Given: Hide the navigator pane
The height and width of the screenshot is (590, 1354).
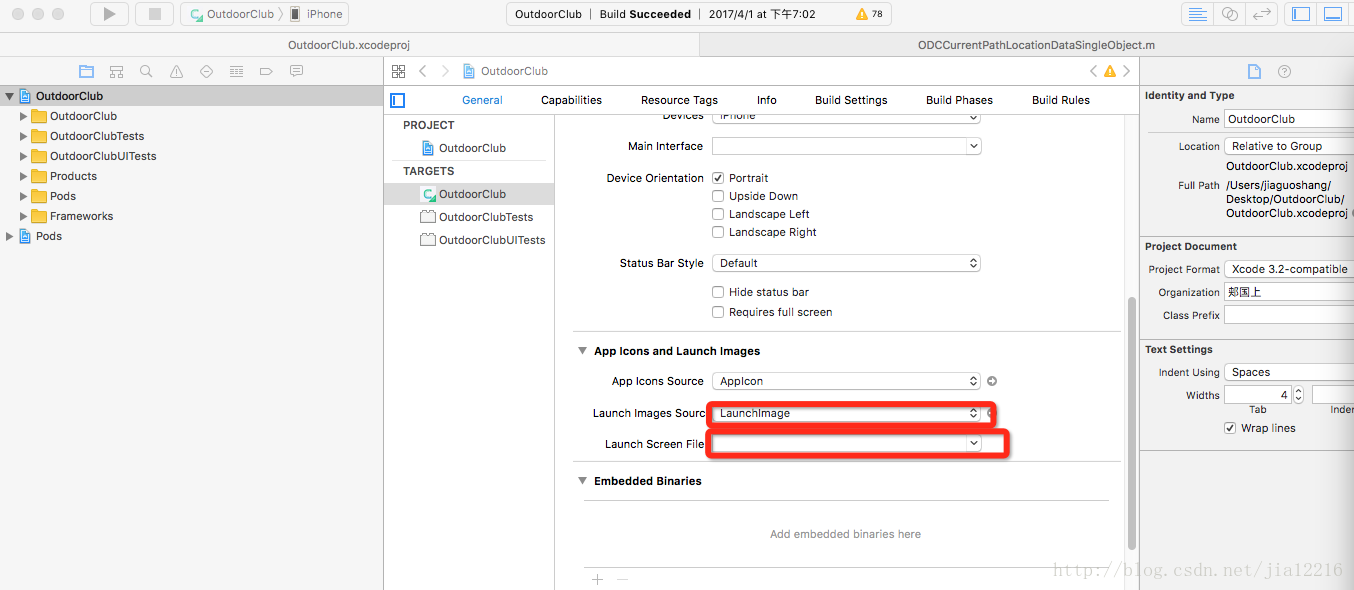Looking at the screenshot, I should pos(1301,14).
